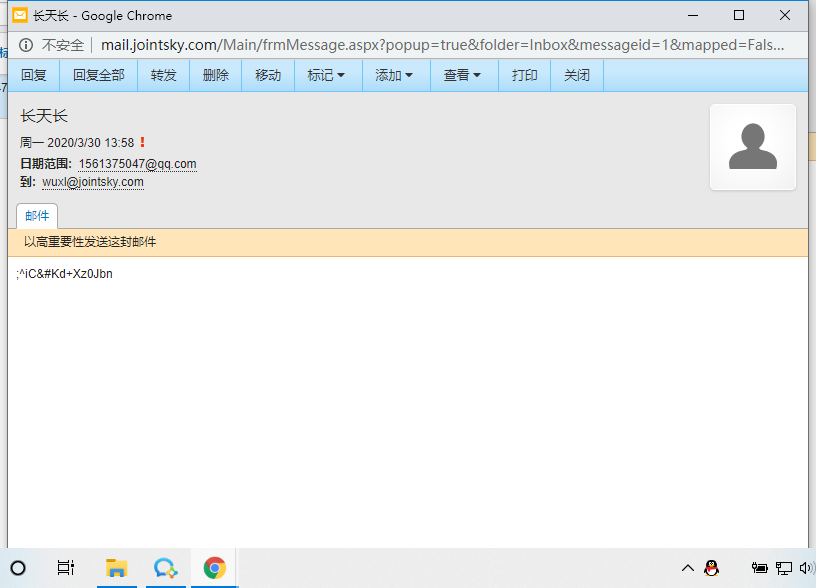Select the 邮件 tab
Screen dimensions: 816x588
[37, 216]
